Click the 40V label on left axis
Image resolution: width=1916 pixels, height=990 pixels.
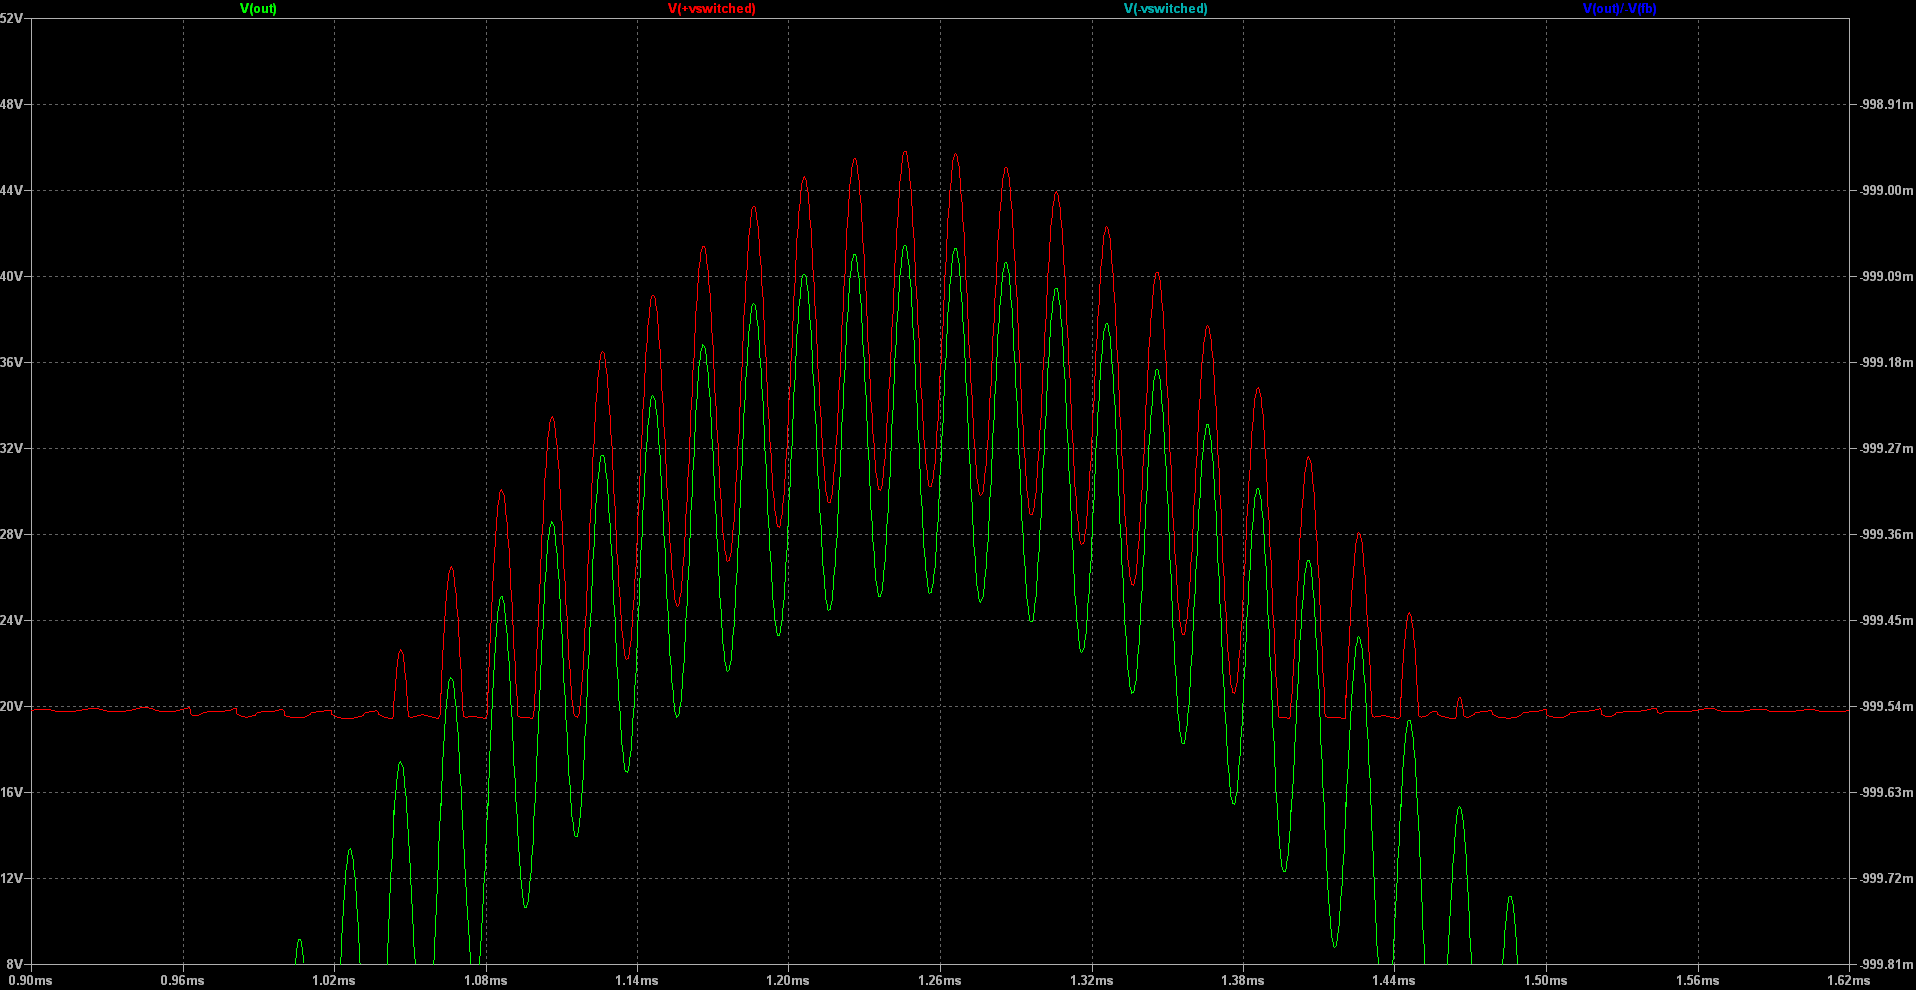[11, 276]
